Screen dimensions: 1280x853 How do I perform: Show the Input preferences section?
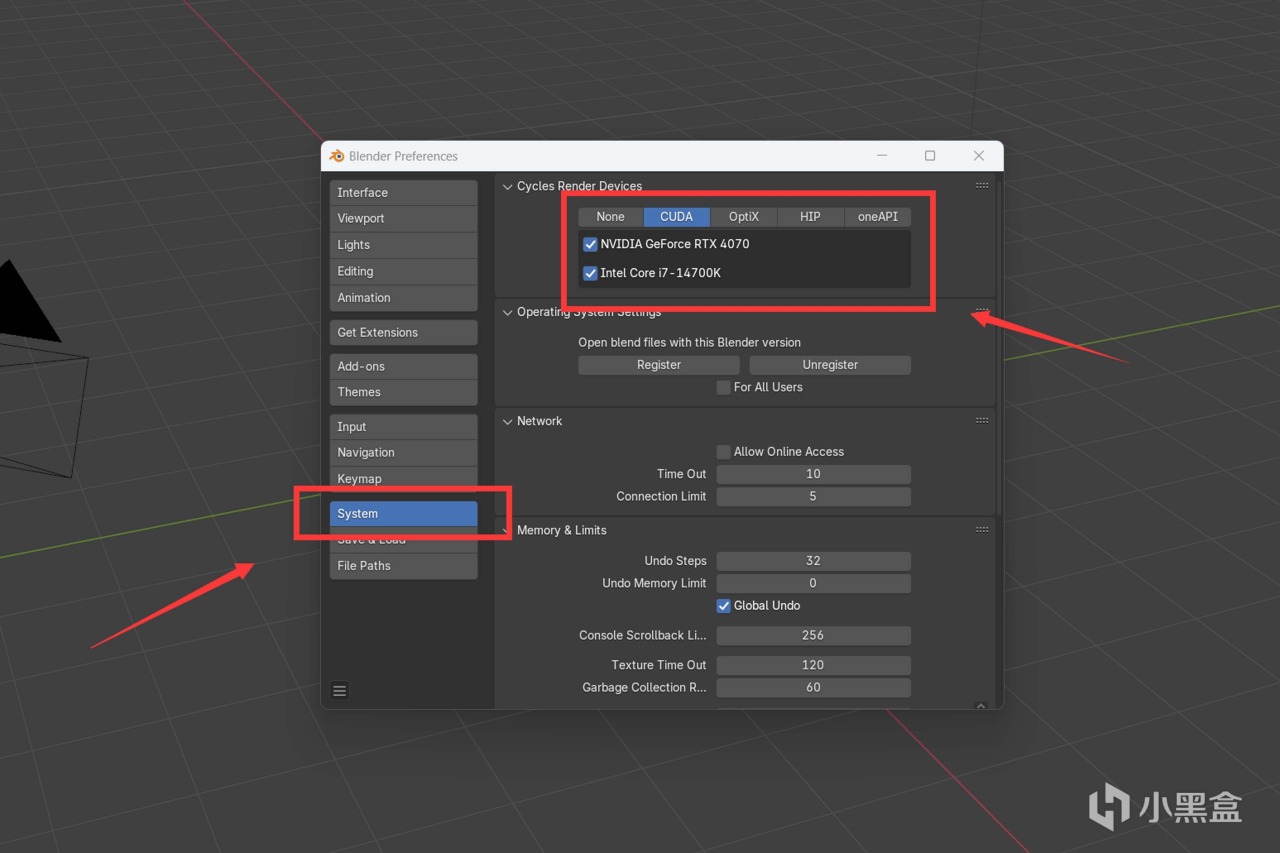coord(404,426)
